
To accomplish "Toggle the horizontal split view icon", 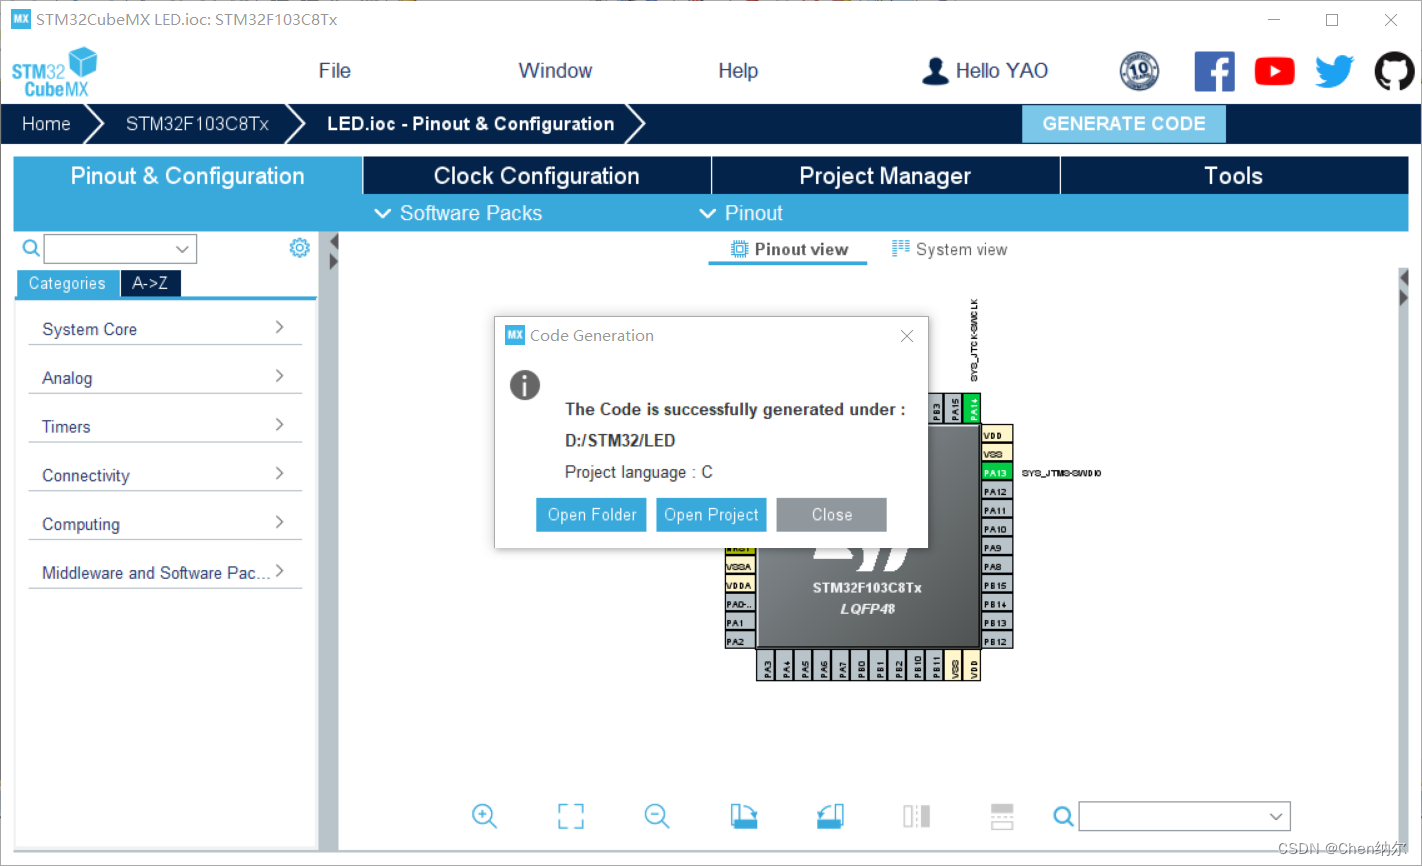I will pyautogui.click(x=1002, y=816).
